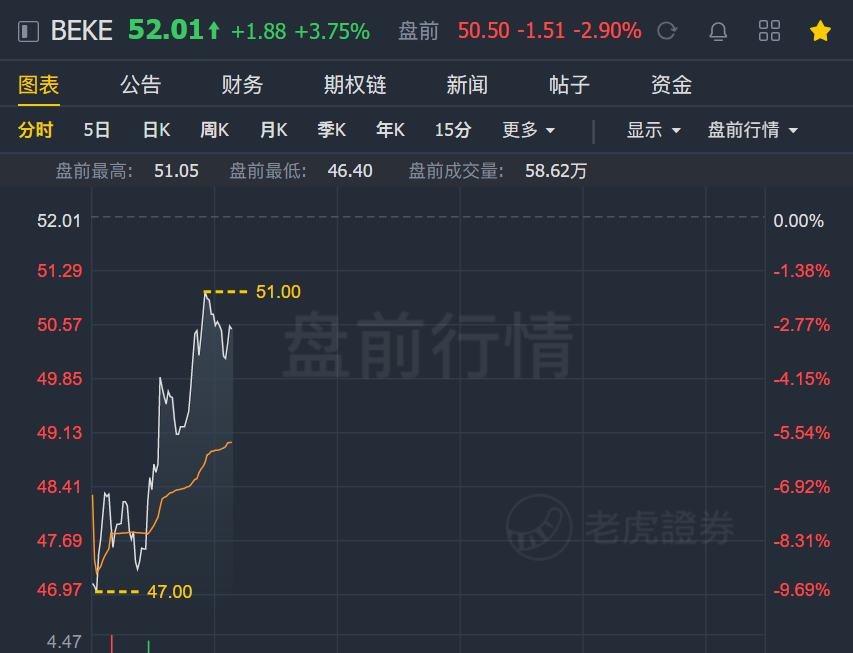Refresh quote with circular arrow icon
Screen dimensions: 853x653
pyautogui.click(x=667, y=31)
